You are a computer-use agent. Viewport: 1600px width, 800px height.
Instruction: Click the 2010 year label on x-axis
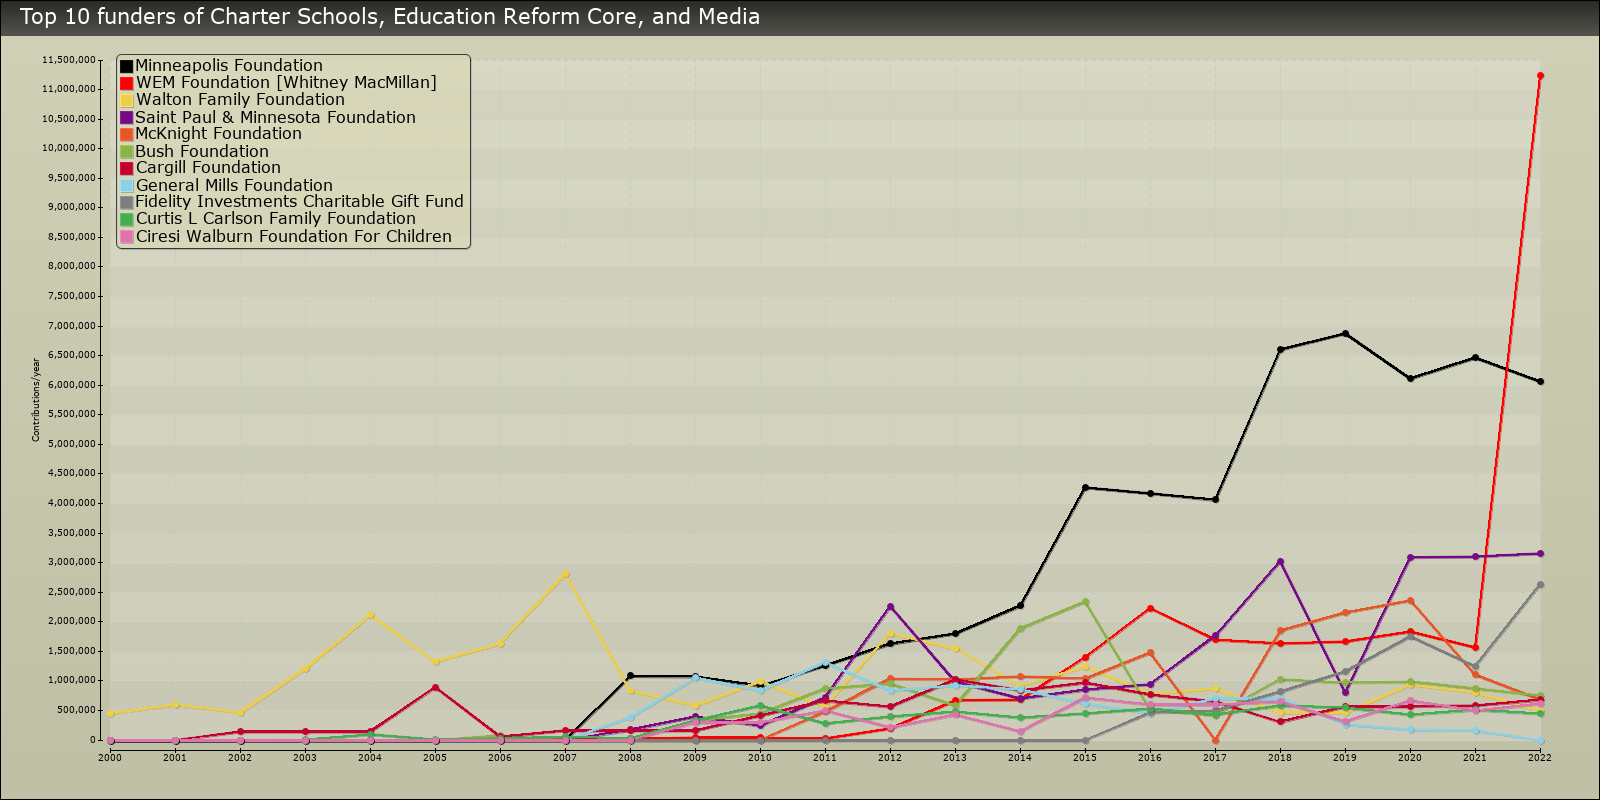(760, 758)
